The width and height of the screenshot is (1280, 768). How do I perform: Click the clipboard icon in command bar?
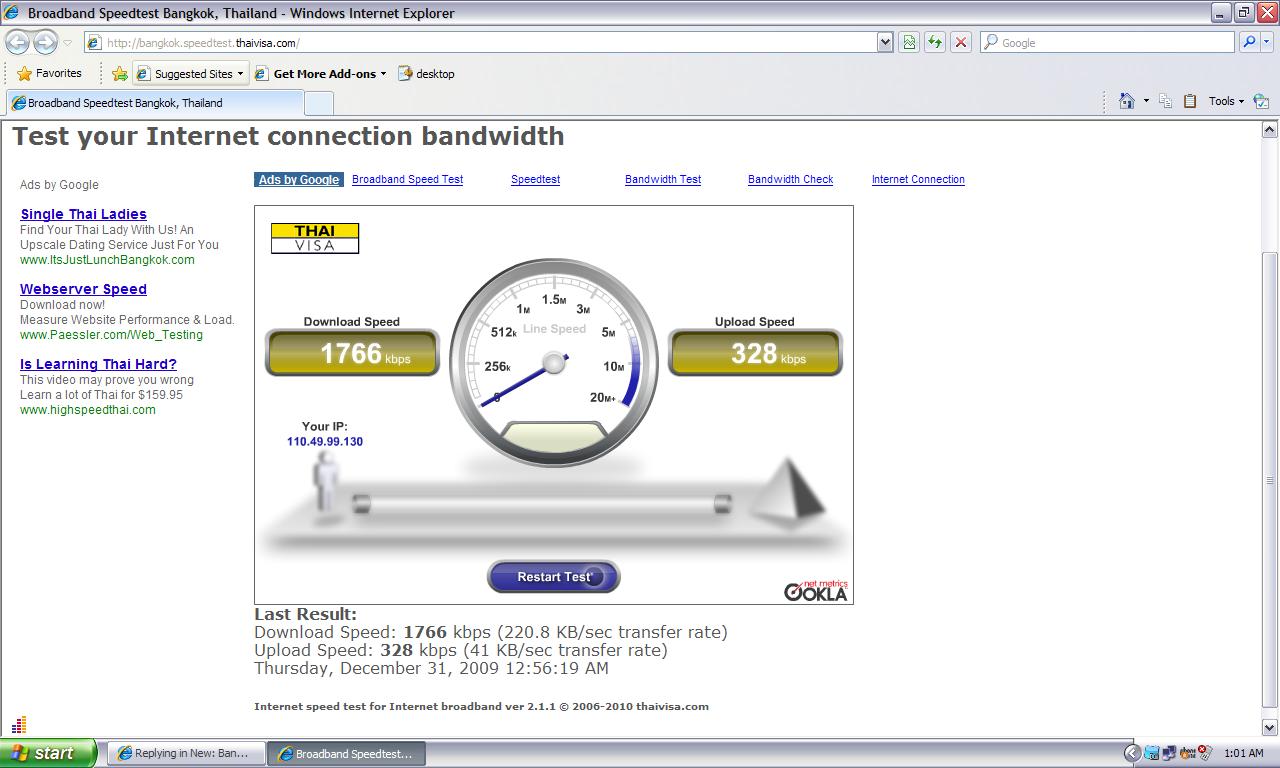(1190, 100)
